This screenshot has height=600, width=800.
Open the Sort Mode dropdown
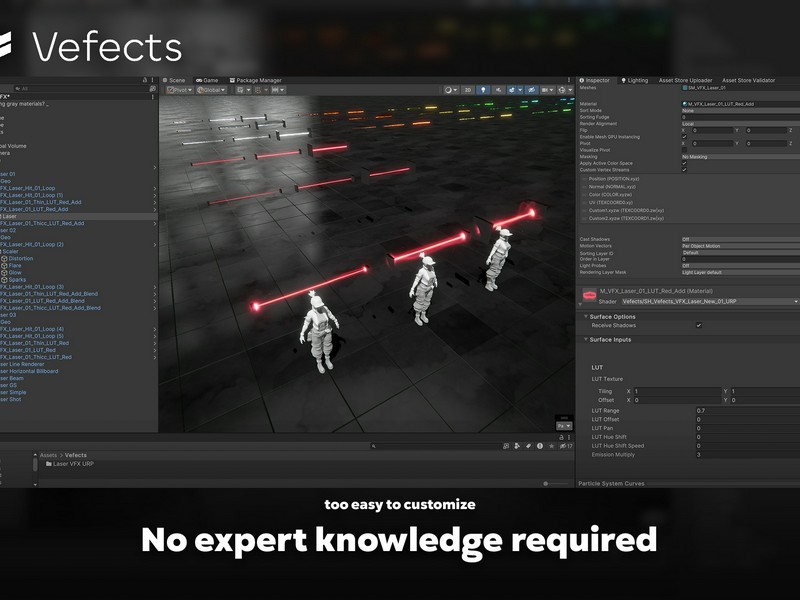[740, 110]
